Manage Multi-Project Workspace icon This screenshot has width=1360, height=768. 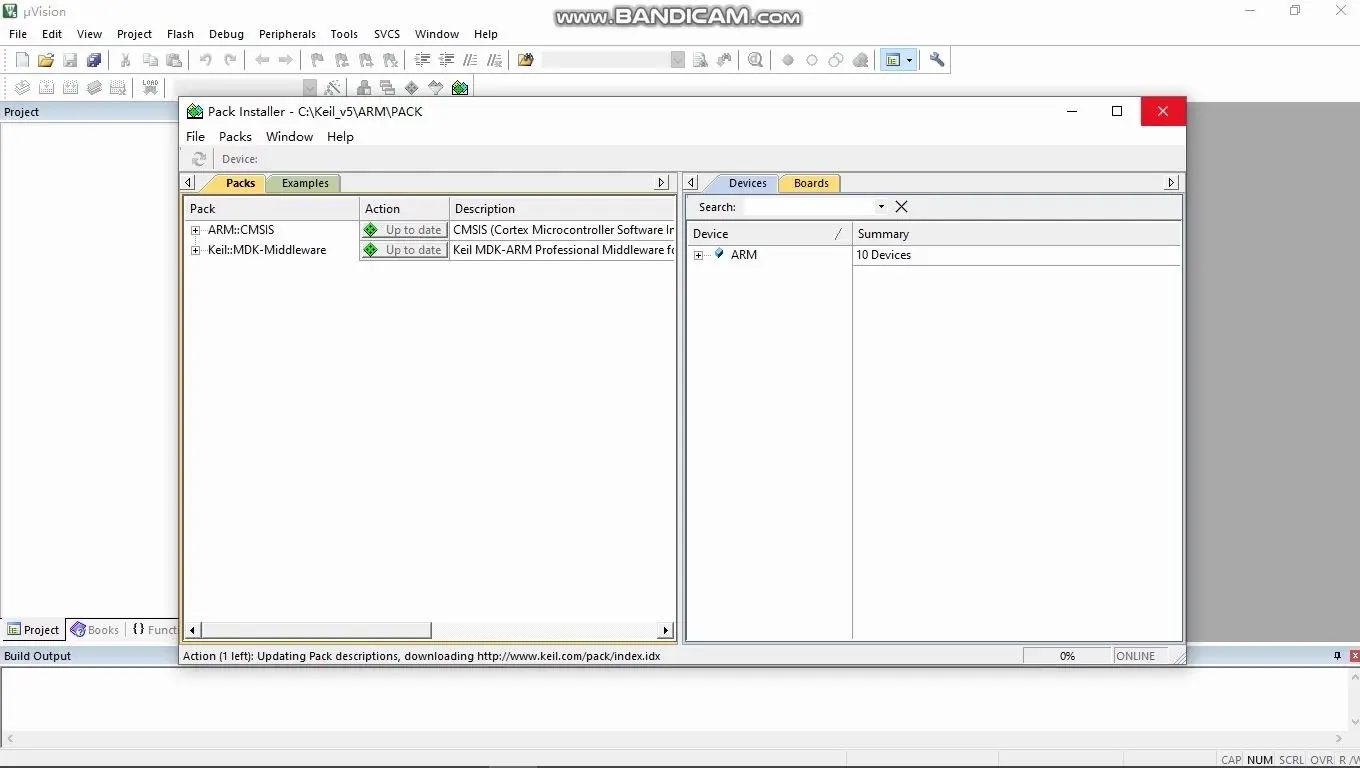(x=388, y=88)
